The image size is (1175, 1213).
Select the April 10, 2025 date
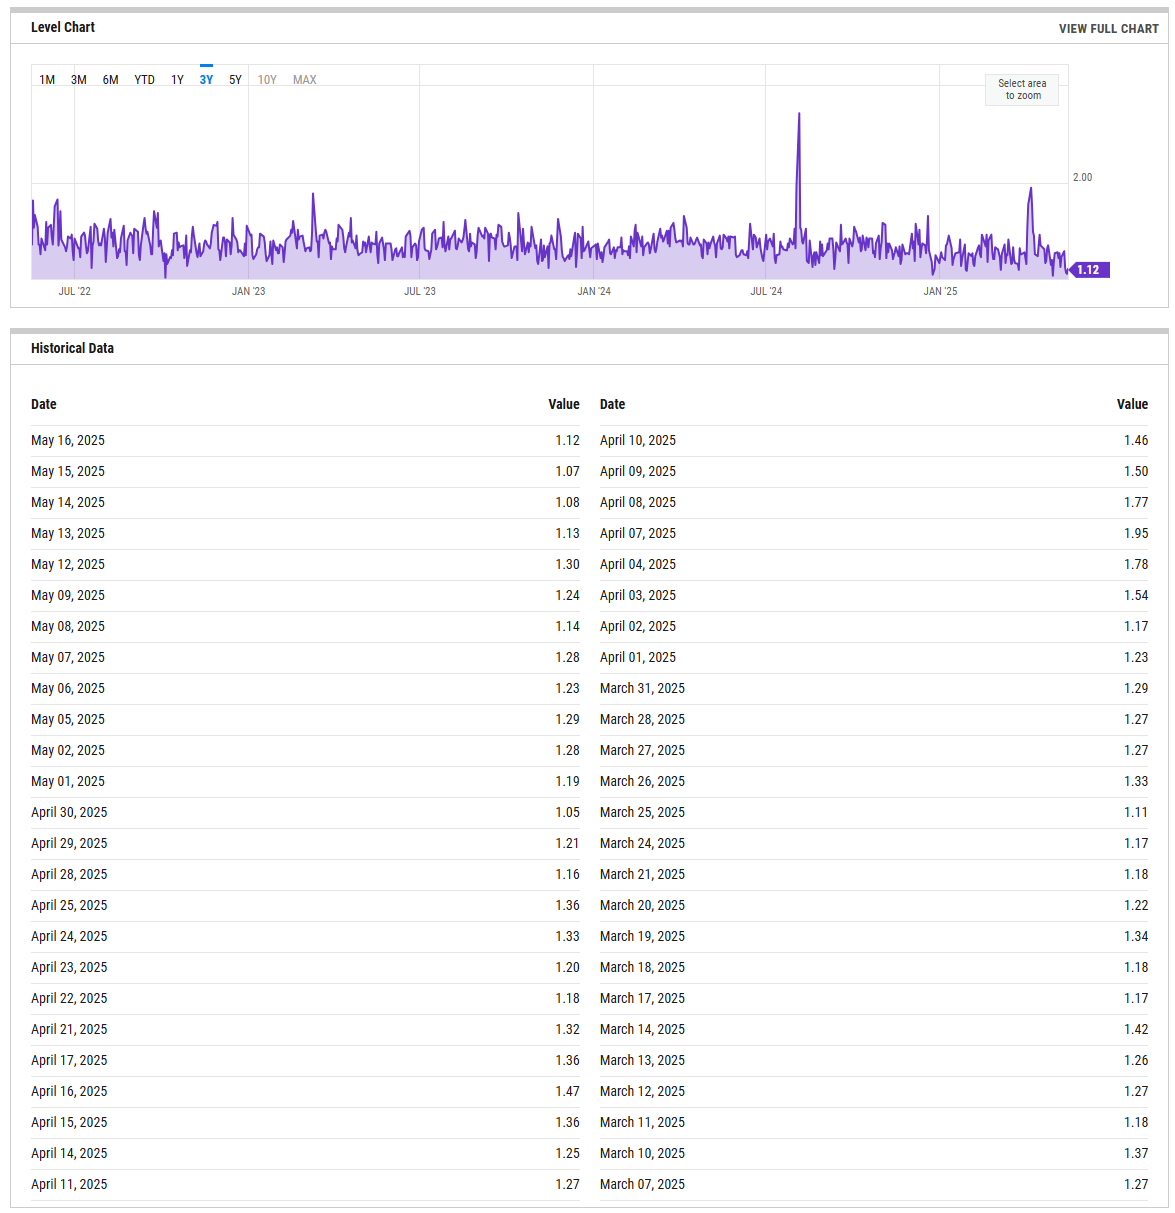(x=638, y=441)
